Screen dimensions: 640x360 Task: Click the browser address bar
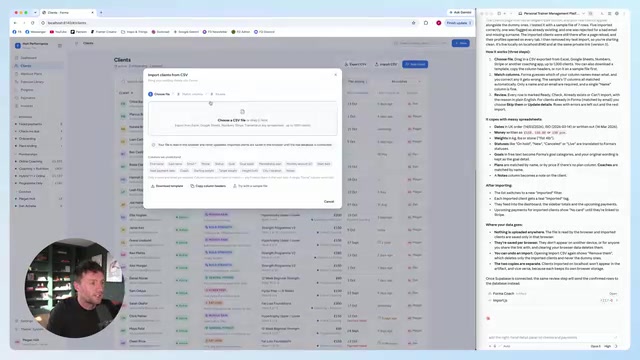point(229,23)
